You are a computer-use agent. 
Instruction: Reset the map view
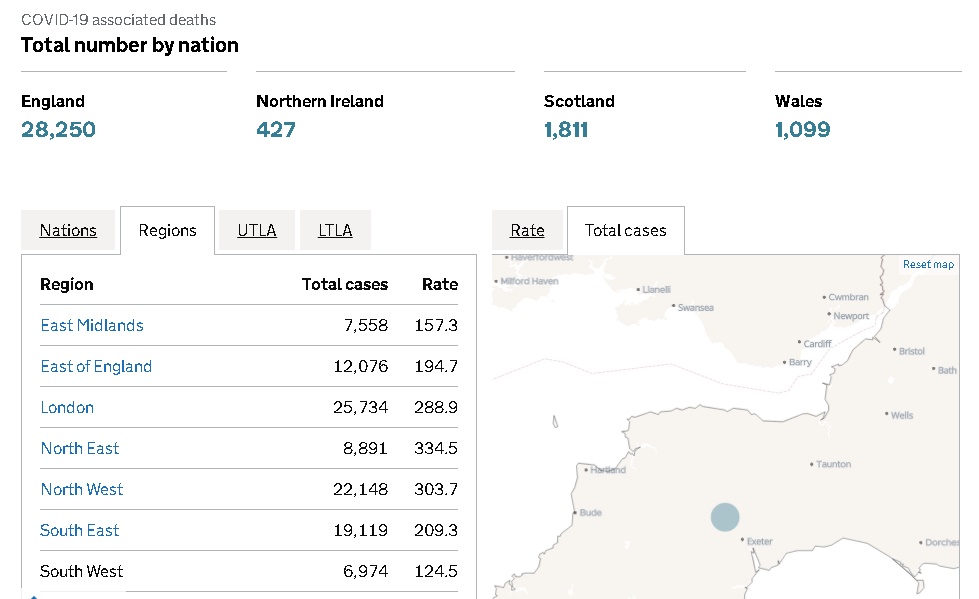coord(928,265)
